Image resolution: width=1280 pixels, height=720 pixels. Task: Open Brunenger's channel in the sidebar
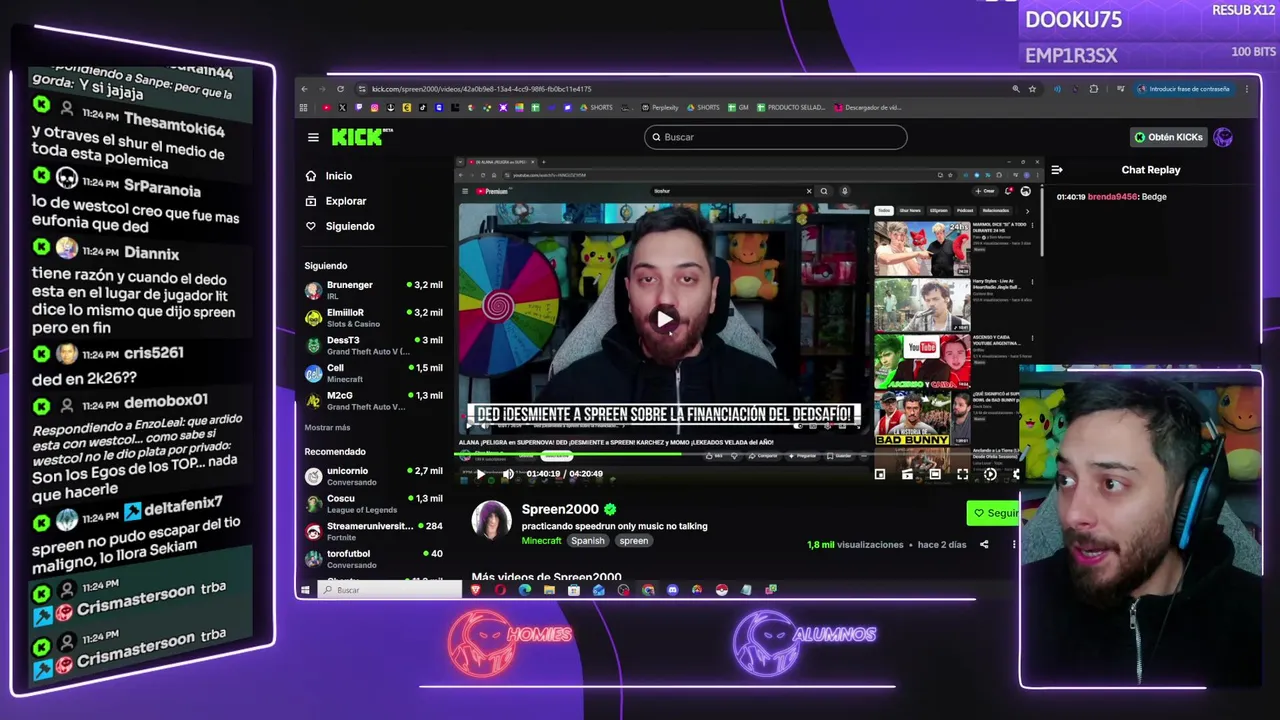[374, 290]
